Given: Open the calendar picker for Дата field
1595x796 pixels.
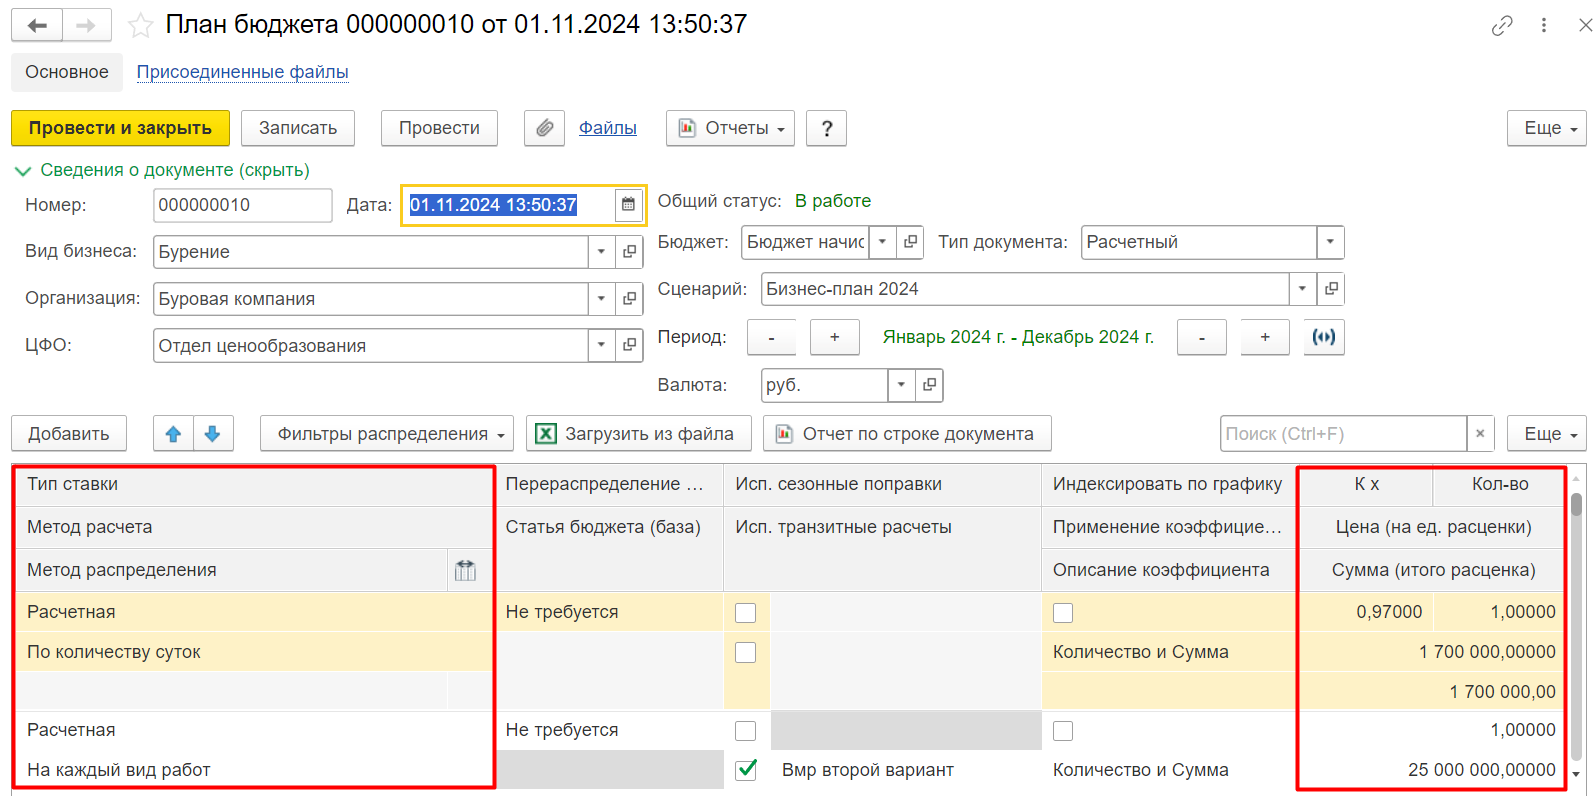Looking at the screenshot, I should (x=628, y=205).
